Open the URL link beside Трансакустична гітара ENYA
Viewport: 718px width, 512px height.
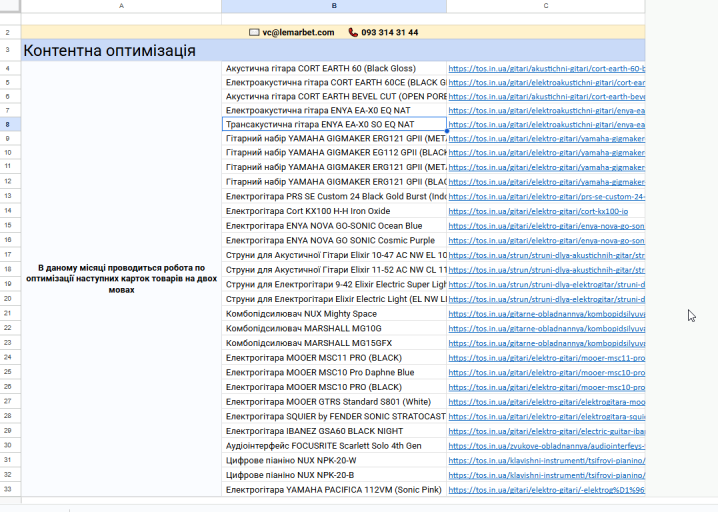[x=547, y=125]
